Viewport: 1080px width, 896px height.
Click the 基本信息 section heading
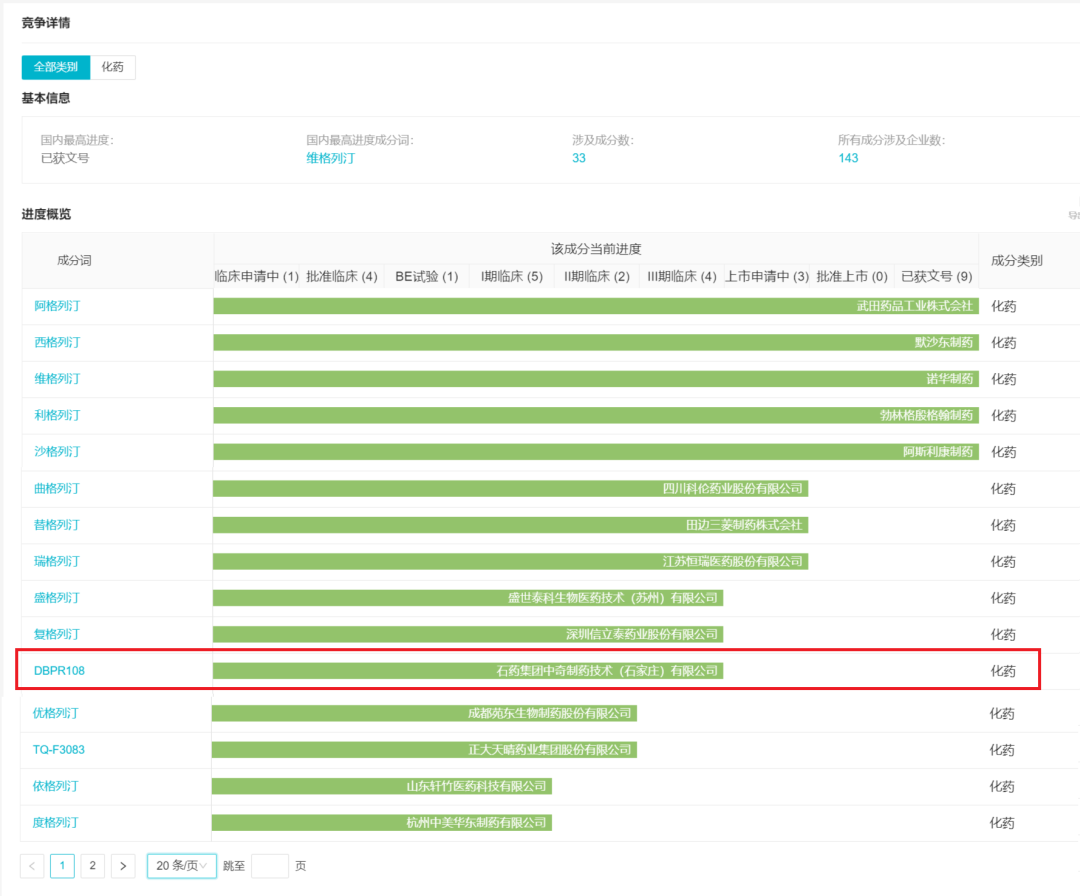coord(45,98)
